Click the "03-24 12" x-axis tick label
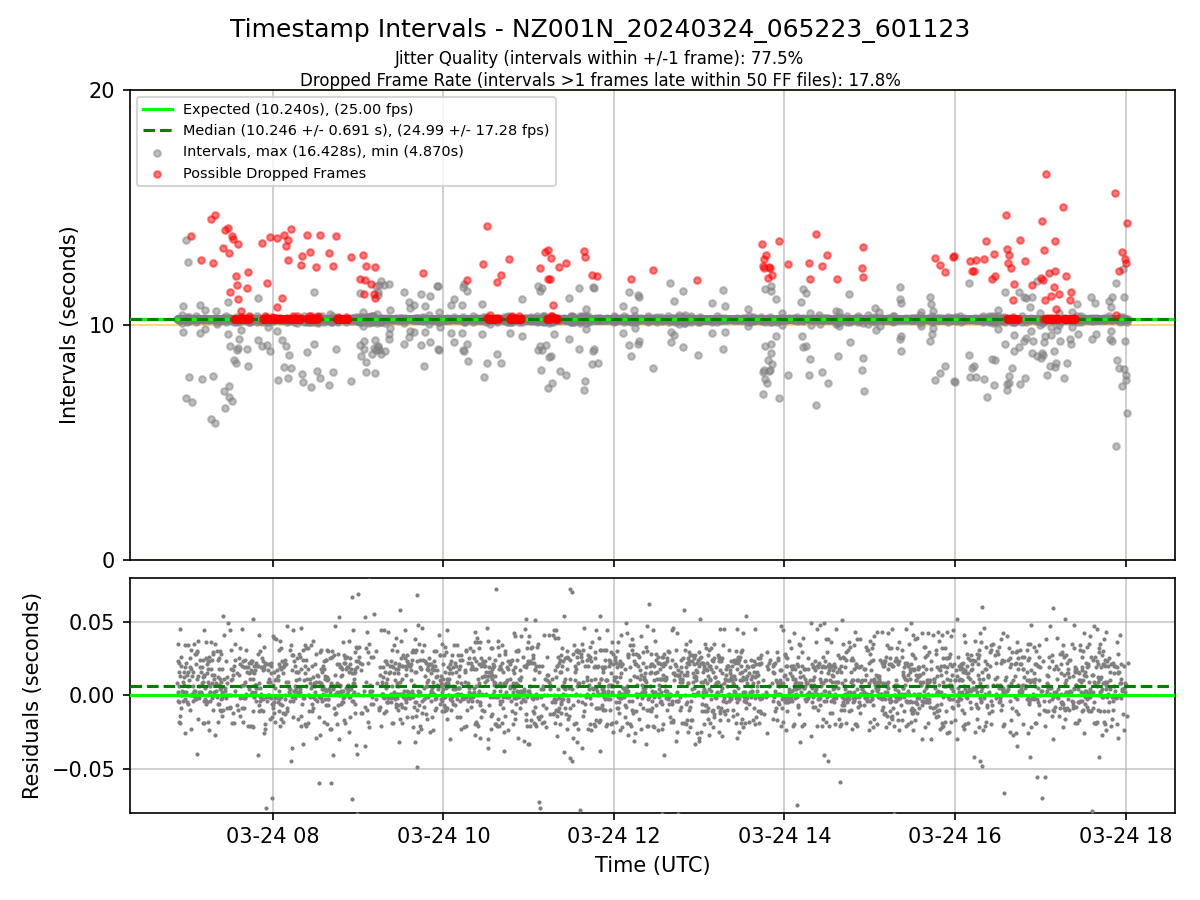The height and width of the screenshot is (900, 1200). (614, 835)
